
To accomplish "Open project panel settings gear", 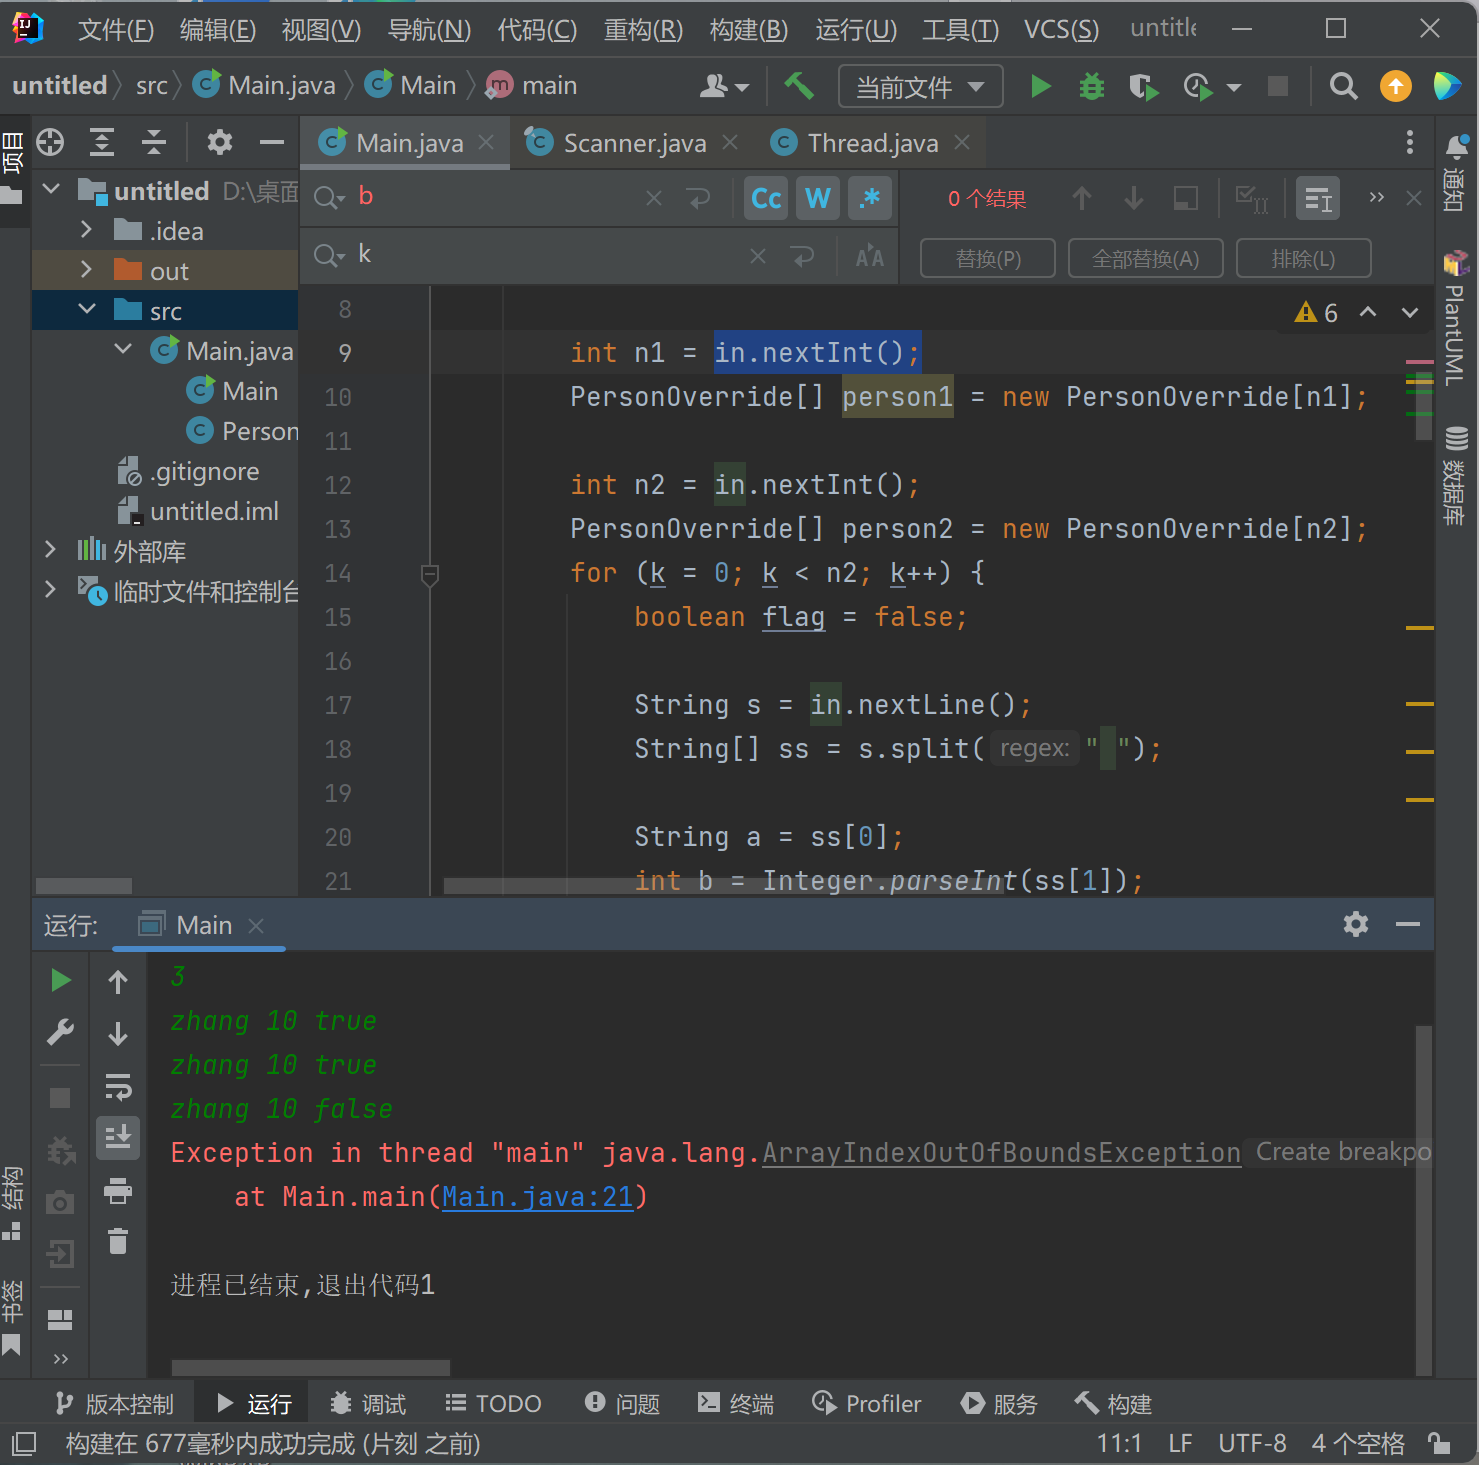I will [219, 143].
